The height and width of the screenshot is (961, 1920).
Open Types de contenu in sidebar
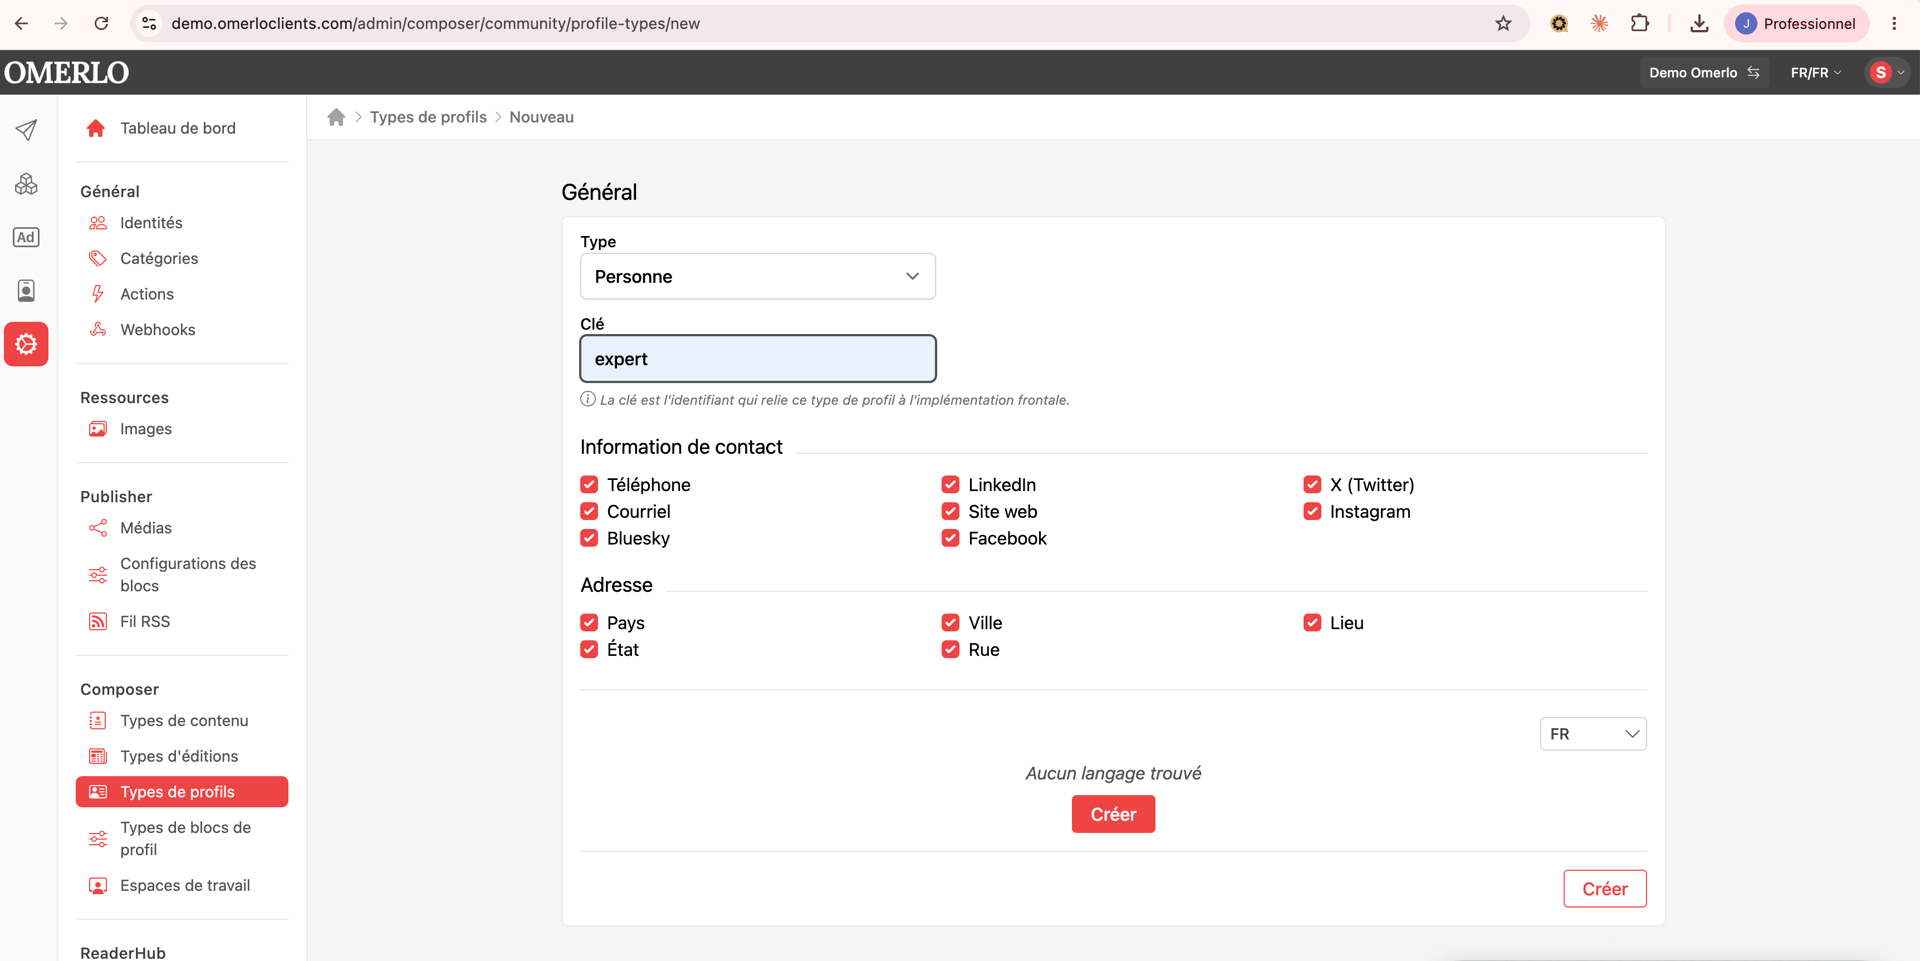coord(184,720)
